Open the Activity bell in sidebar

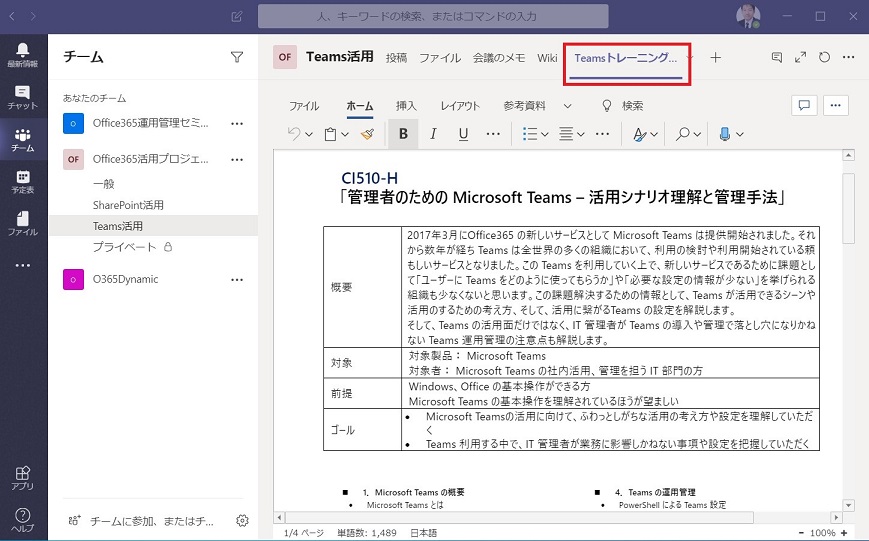[23, 54]
